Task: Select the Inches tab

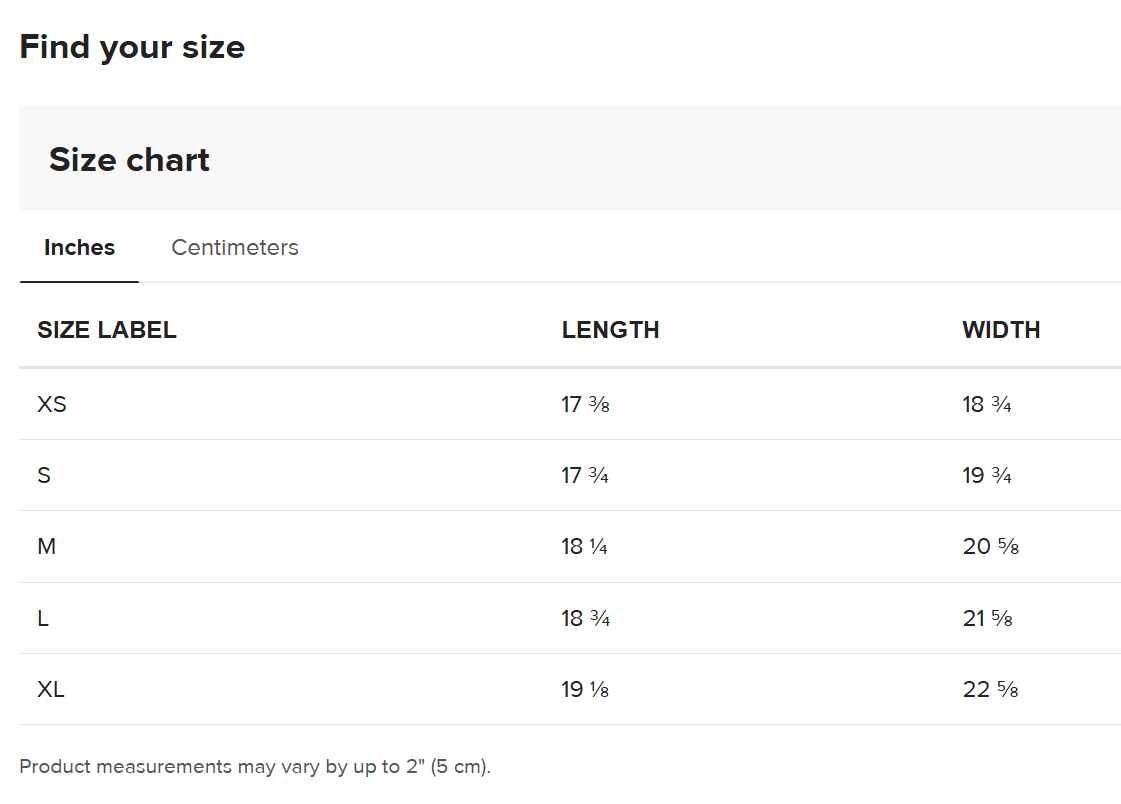Action: point(79,247)
